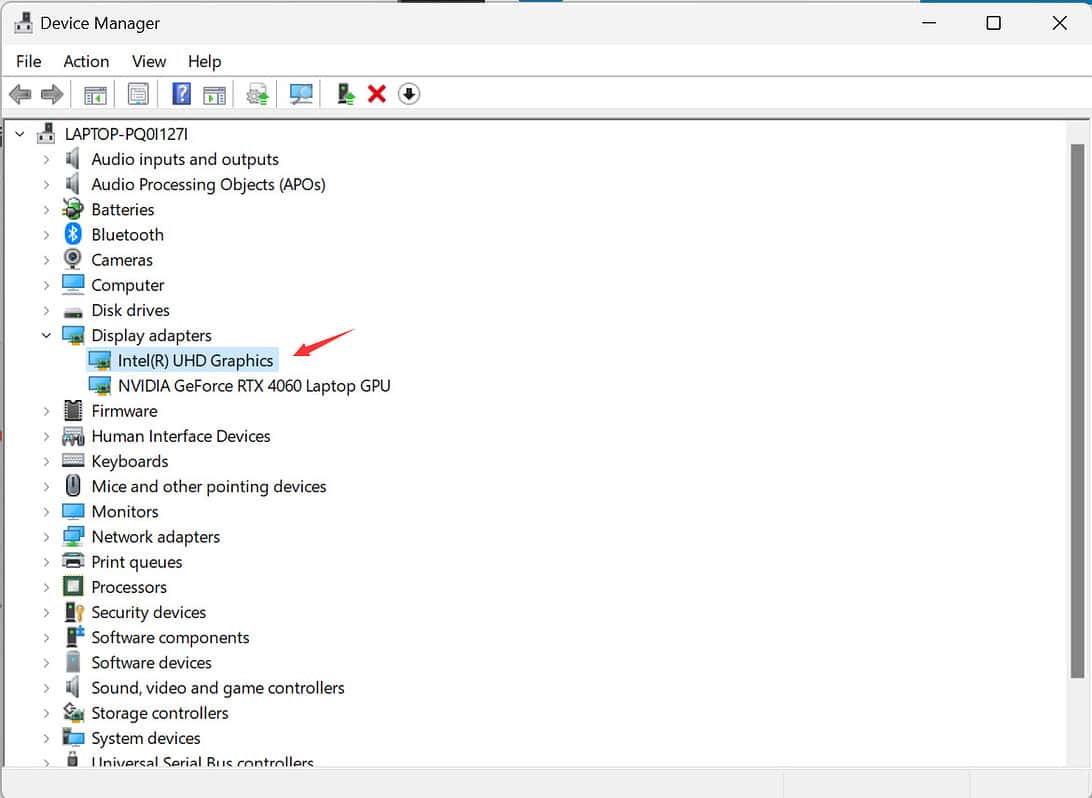Click the Processors category icon
This screenshot has width=1092, height=798.
click(x=72, y=587)
